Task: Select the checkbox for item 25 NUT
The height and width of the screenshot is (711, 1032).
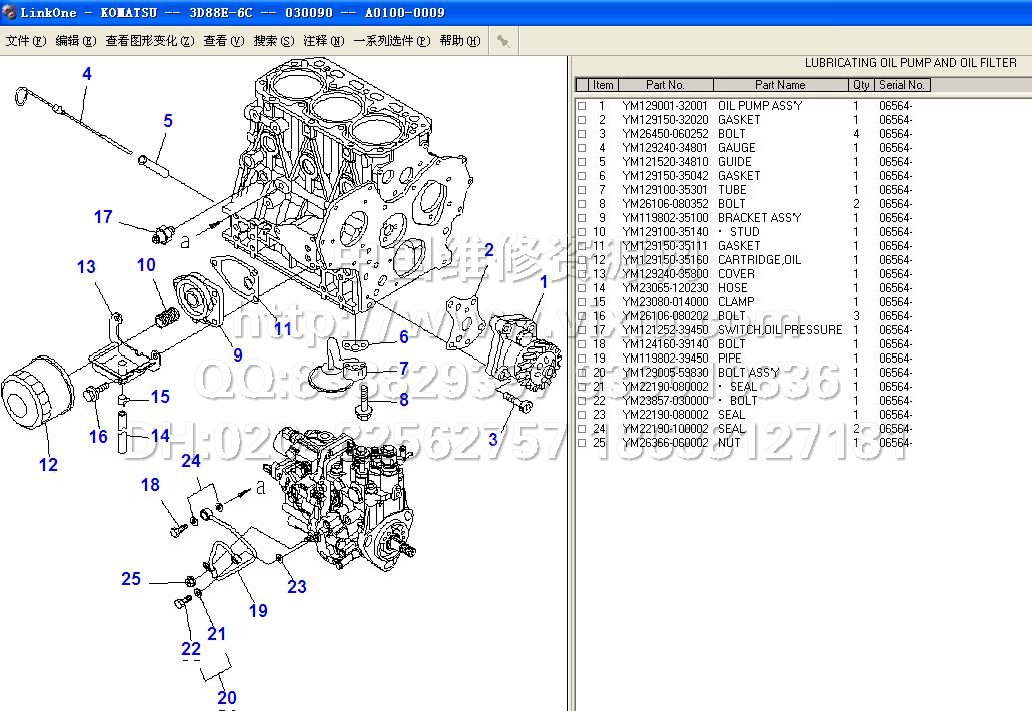Action: click(582, 443)
